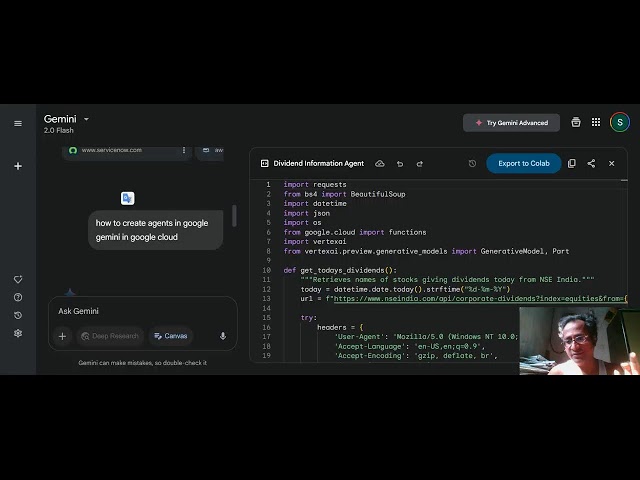The image size is (640, 480).
Task: Open version history clock icon
Action: point(472,163)
